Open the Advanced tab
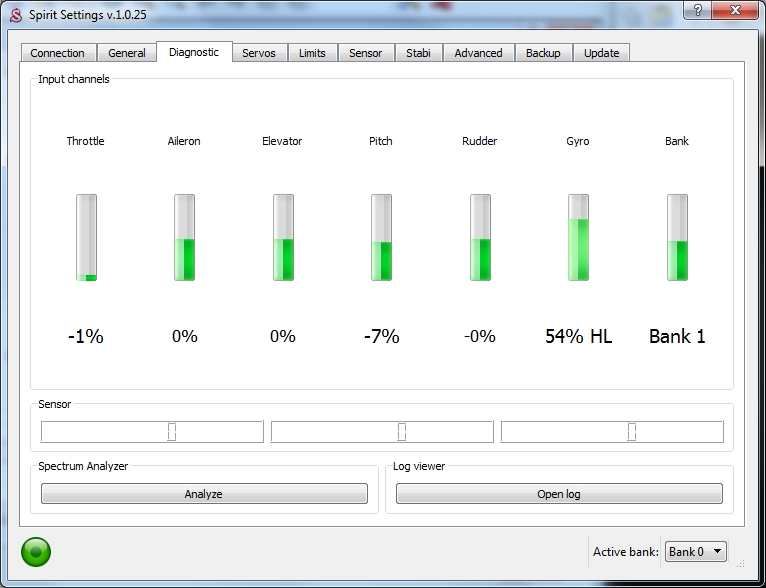 tap(478, 53)
